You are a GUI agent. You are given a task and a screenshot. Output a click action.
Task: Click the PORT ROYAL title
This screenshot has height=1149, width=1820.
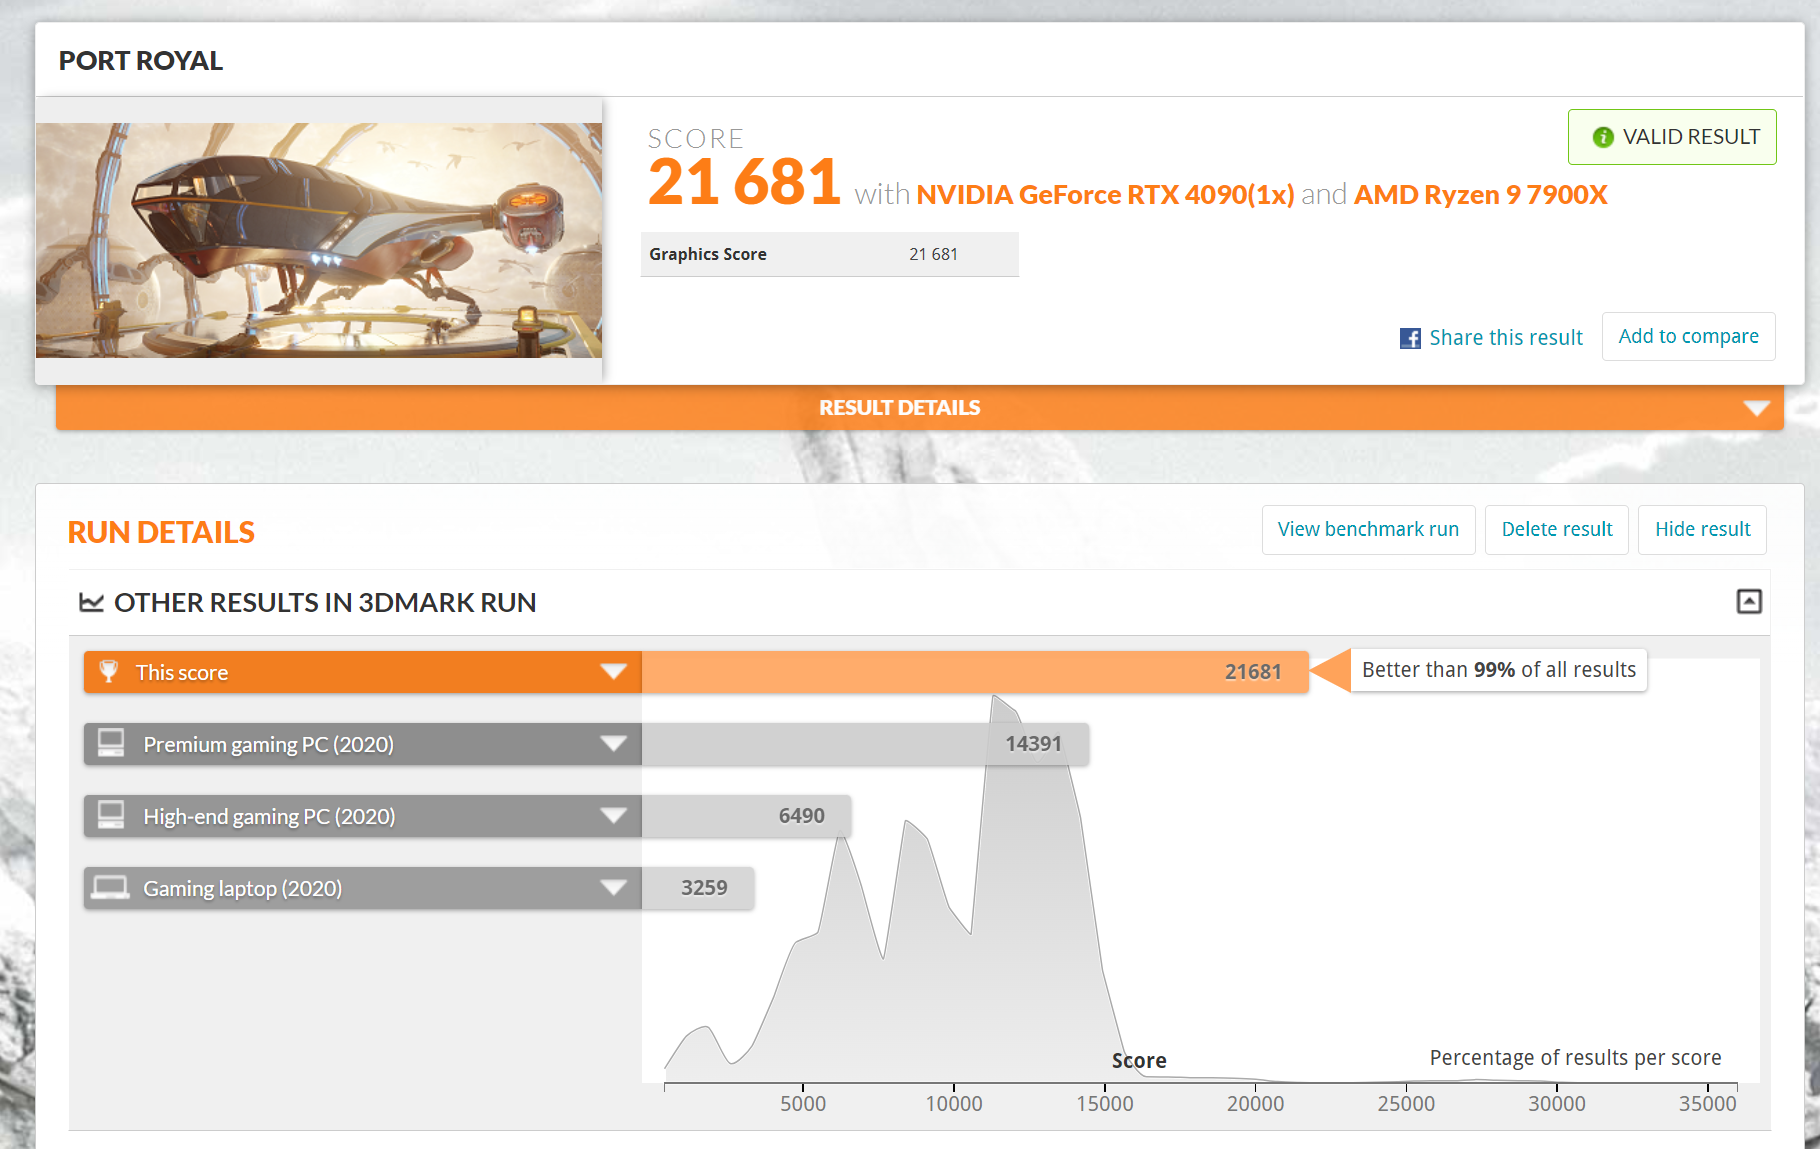tap(141, 61)
